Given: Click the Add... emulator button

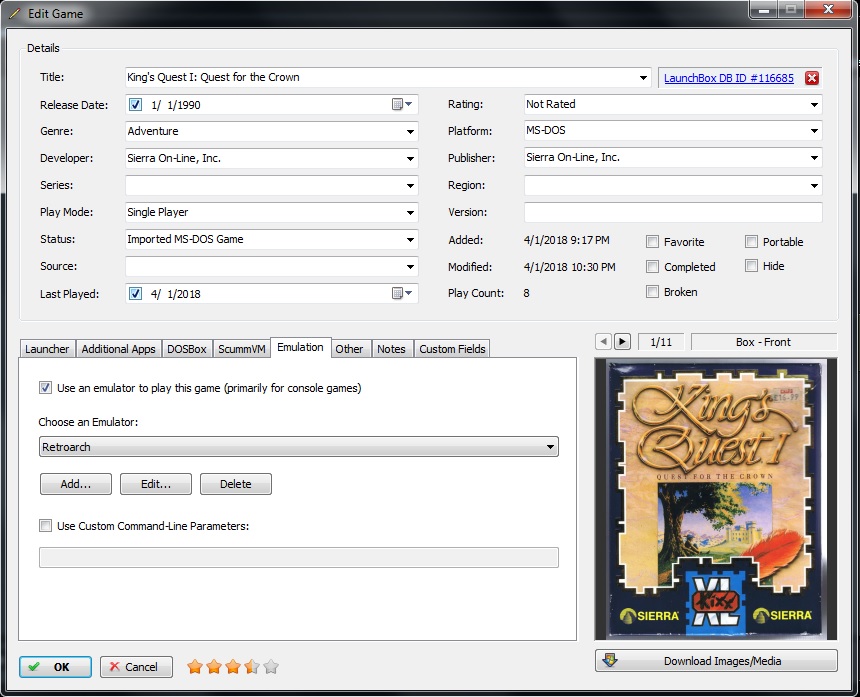Looking at the screenshot, I should coord(76,484).
